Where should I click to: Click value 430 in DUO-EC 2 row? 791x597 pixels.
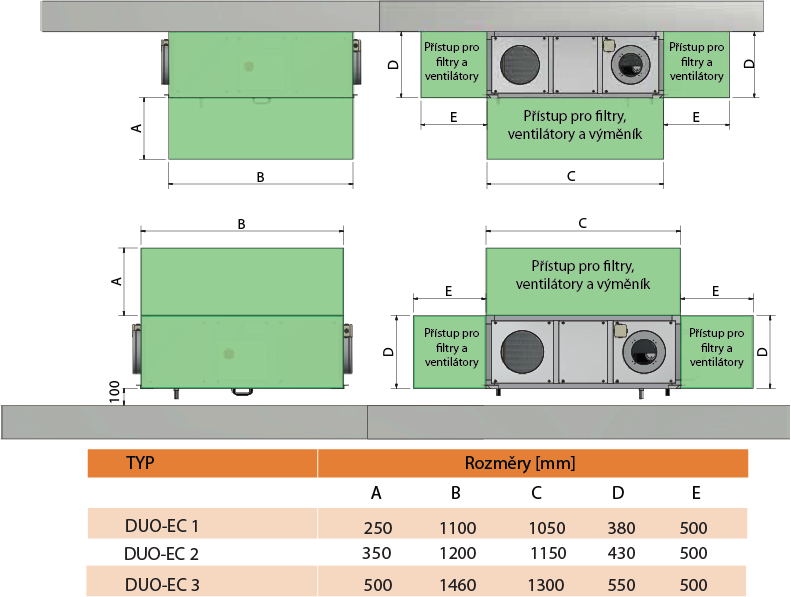pyautogui.click(x=621, y=553)
